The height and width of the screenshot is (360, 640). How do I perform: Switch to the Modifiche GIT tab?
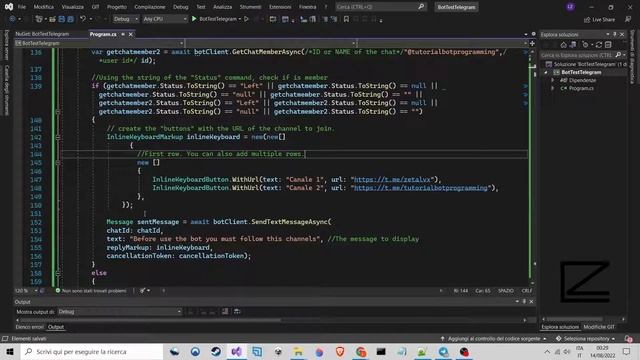pyautogui.click(x=599, y=327)
